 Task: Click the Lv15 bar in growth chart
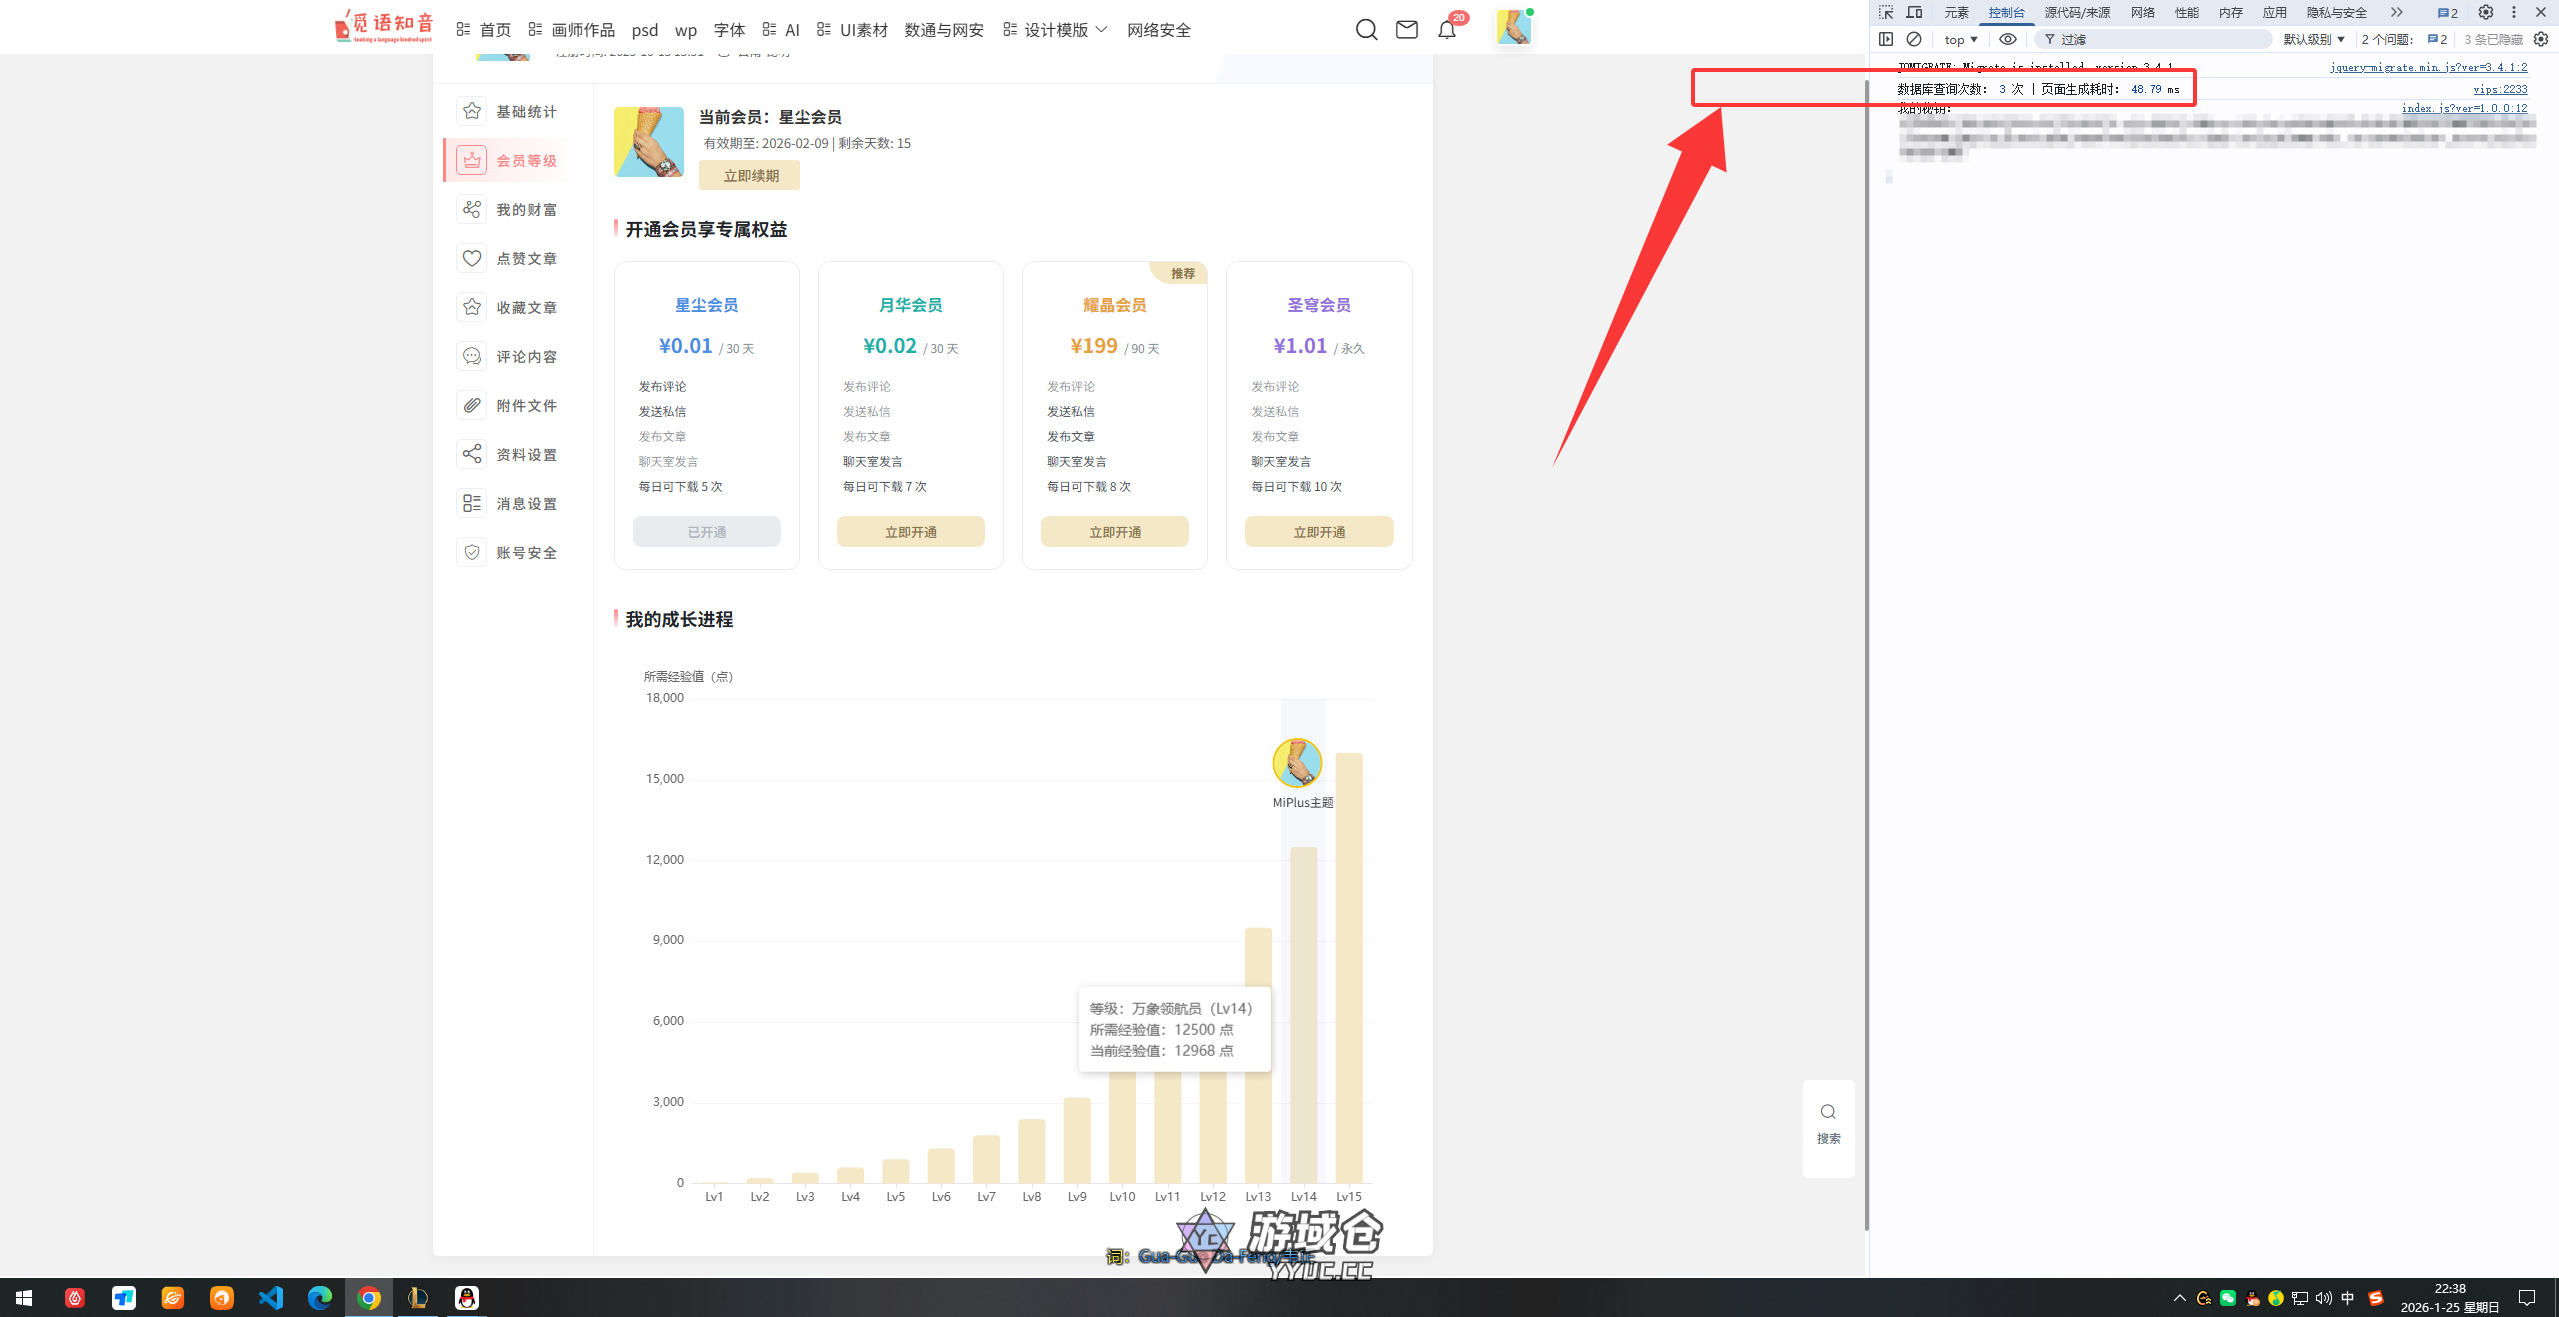click(x=1348, y=968)
